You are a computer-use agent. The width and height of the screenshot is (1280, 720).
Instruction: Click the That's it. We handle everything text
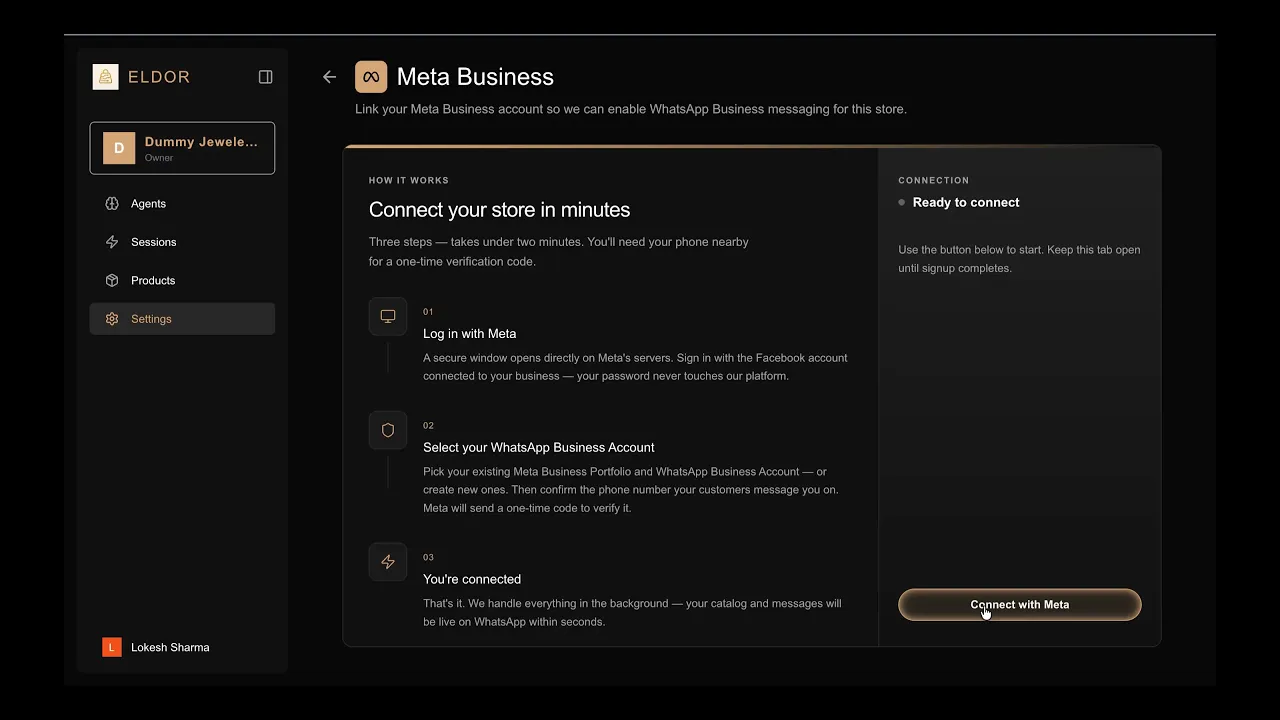[x=632, y=613]
